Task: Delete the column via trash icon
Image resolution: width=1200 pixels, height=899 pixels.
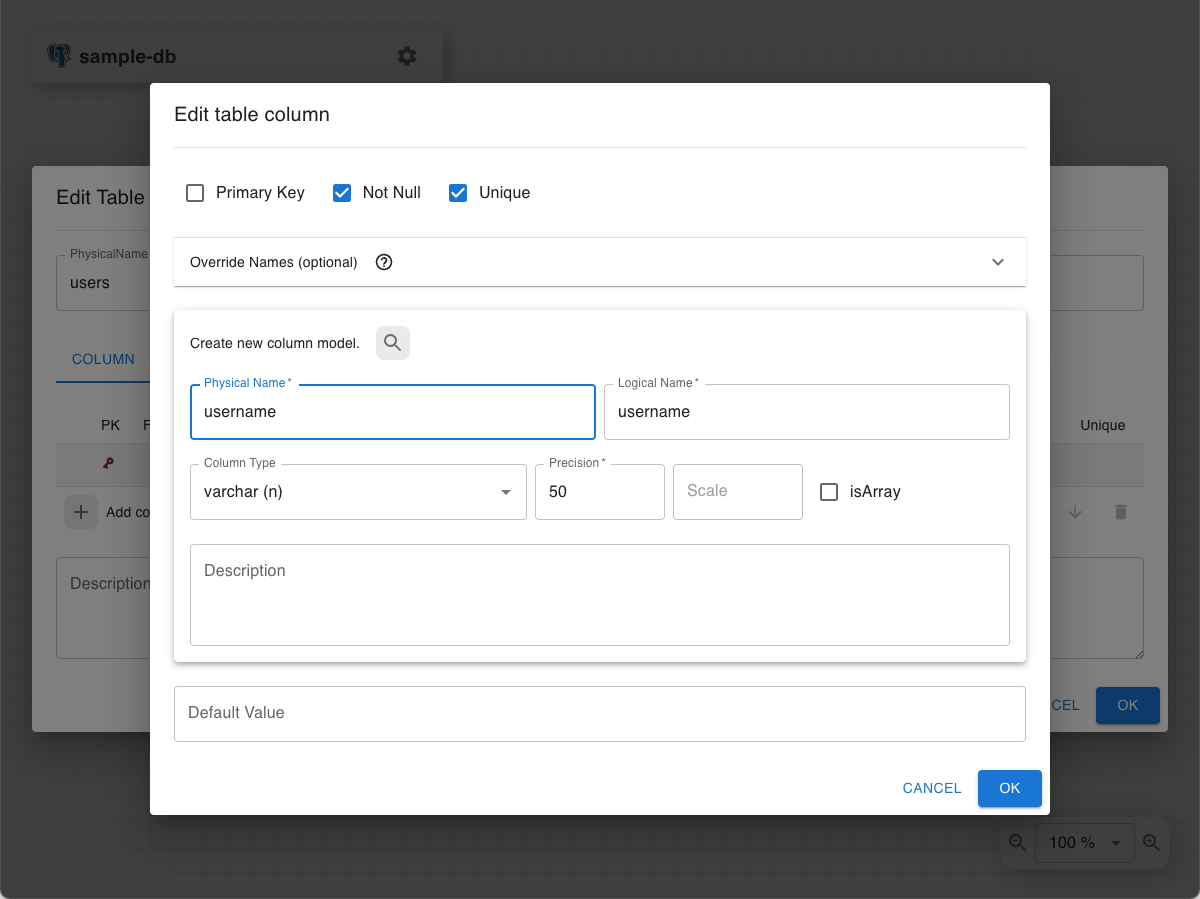Action: point(1121,512)
